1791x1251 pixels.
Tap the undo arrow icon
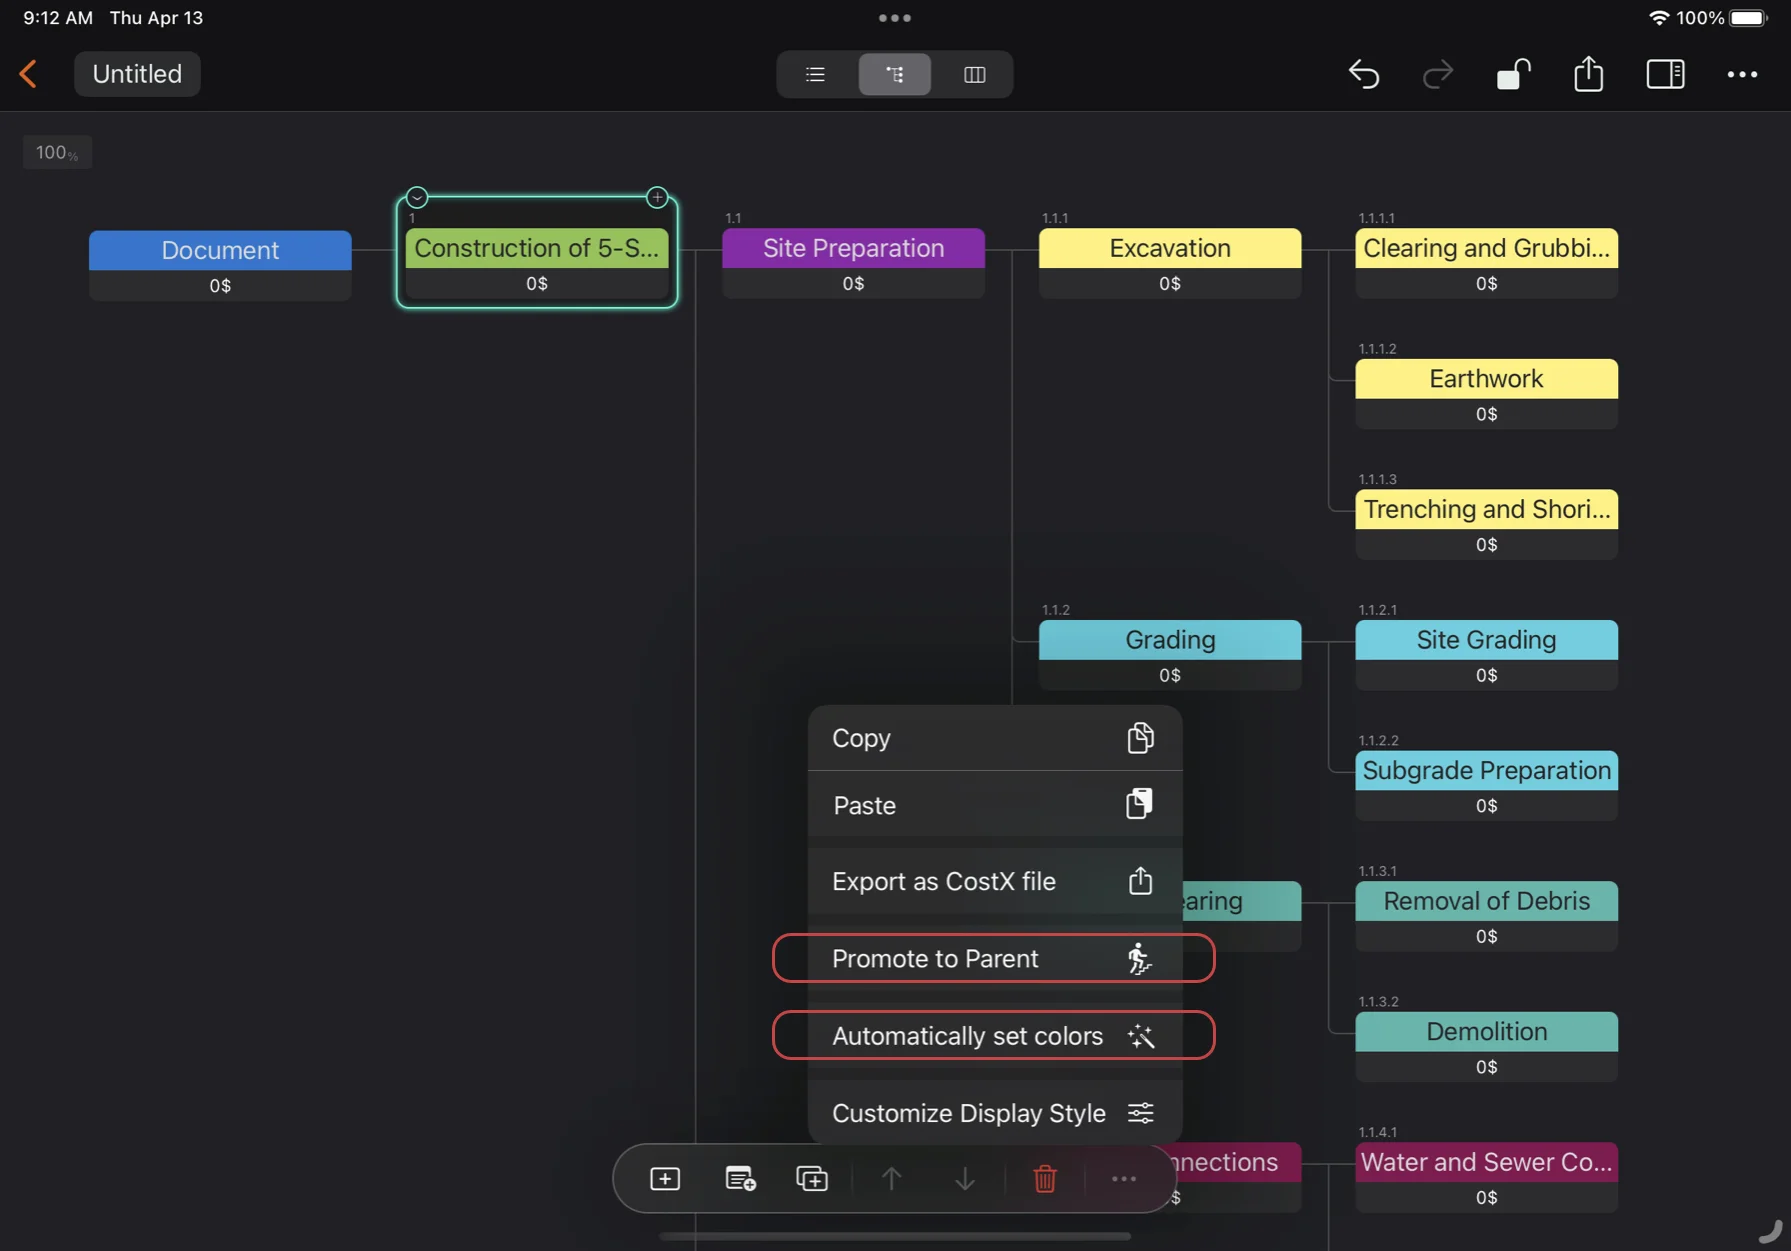tap(1364, 75)
